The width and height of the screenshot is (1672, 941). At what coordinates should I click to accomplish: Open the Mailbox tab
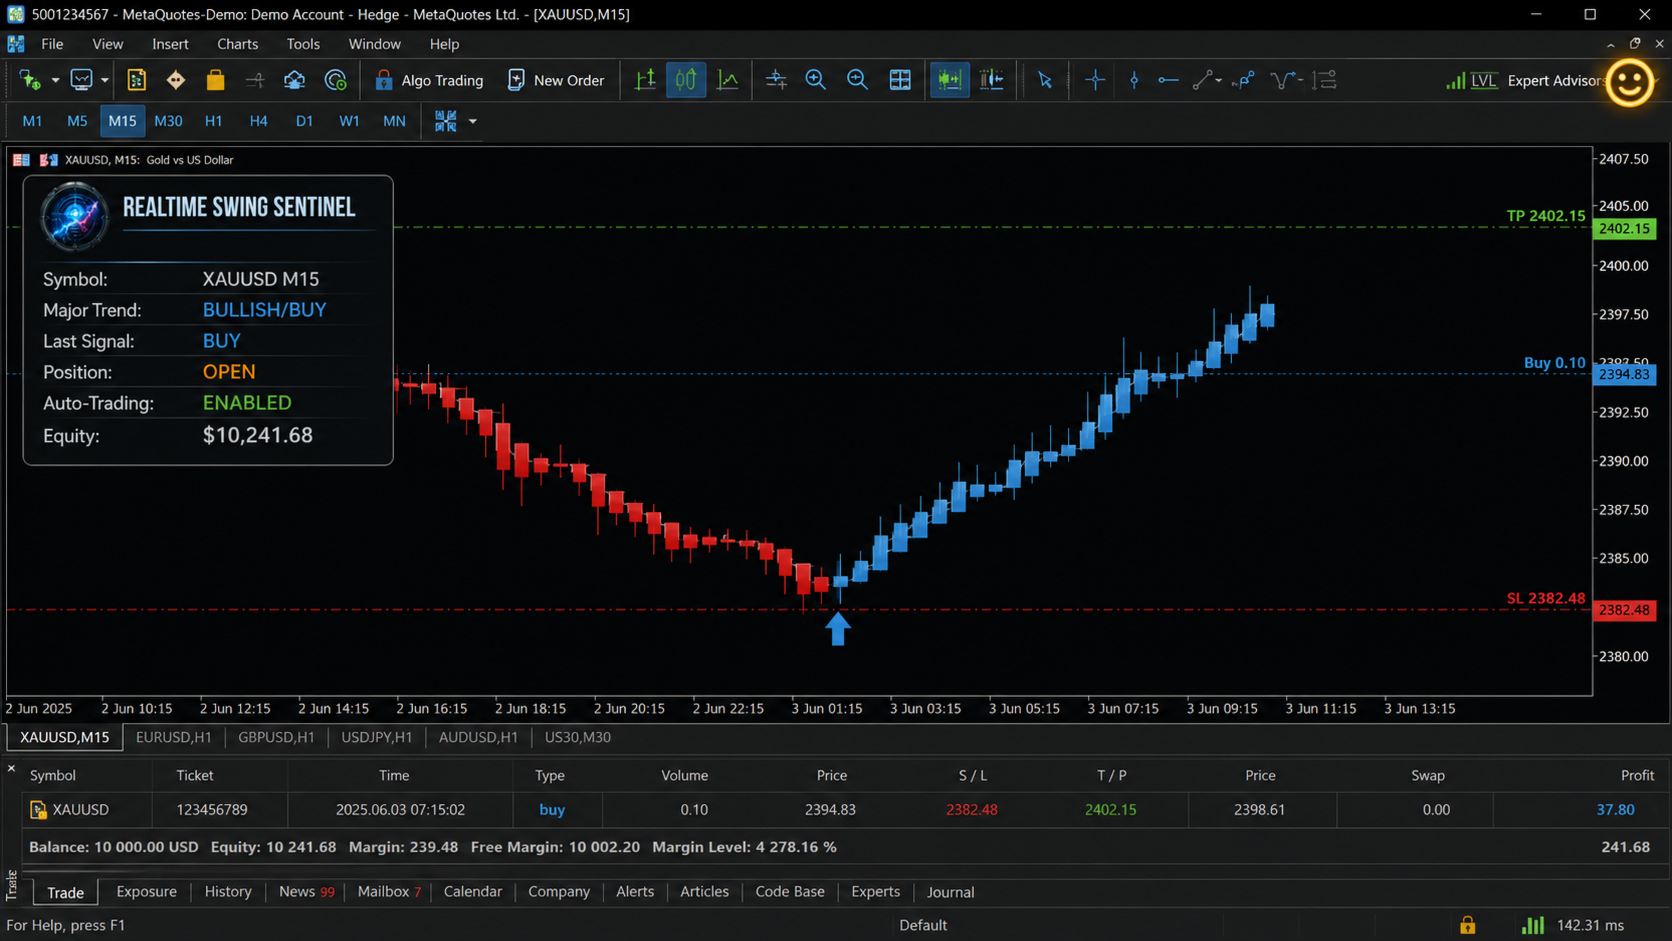(x=389, y=891)
